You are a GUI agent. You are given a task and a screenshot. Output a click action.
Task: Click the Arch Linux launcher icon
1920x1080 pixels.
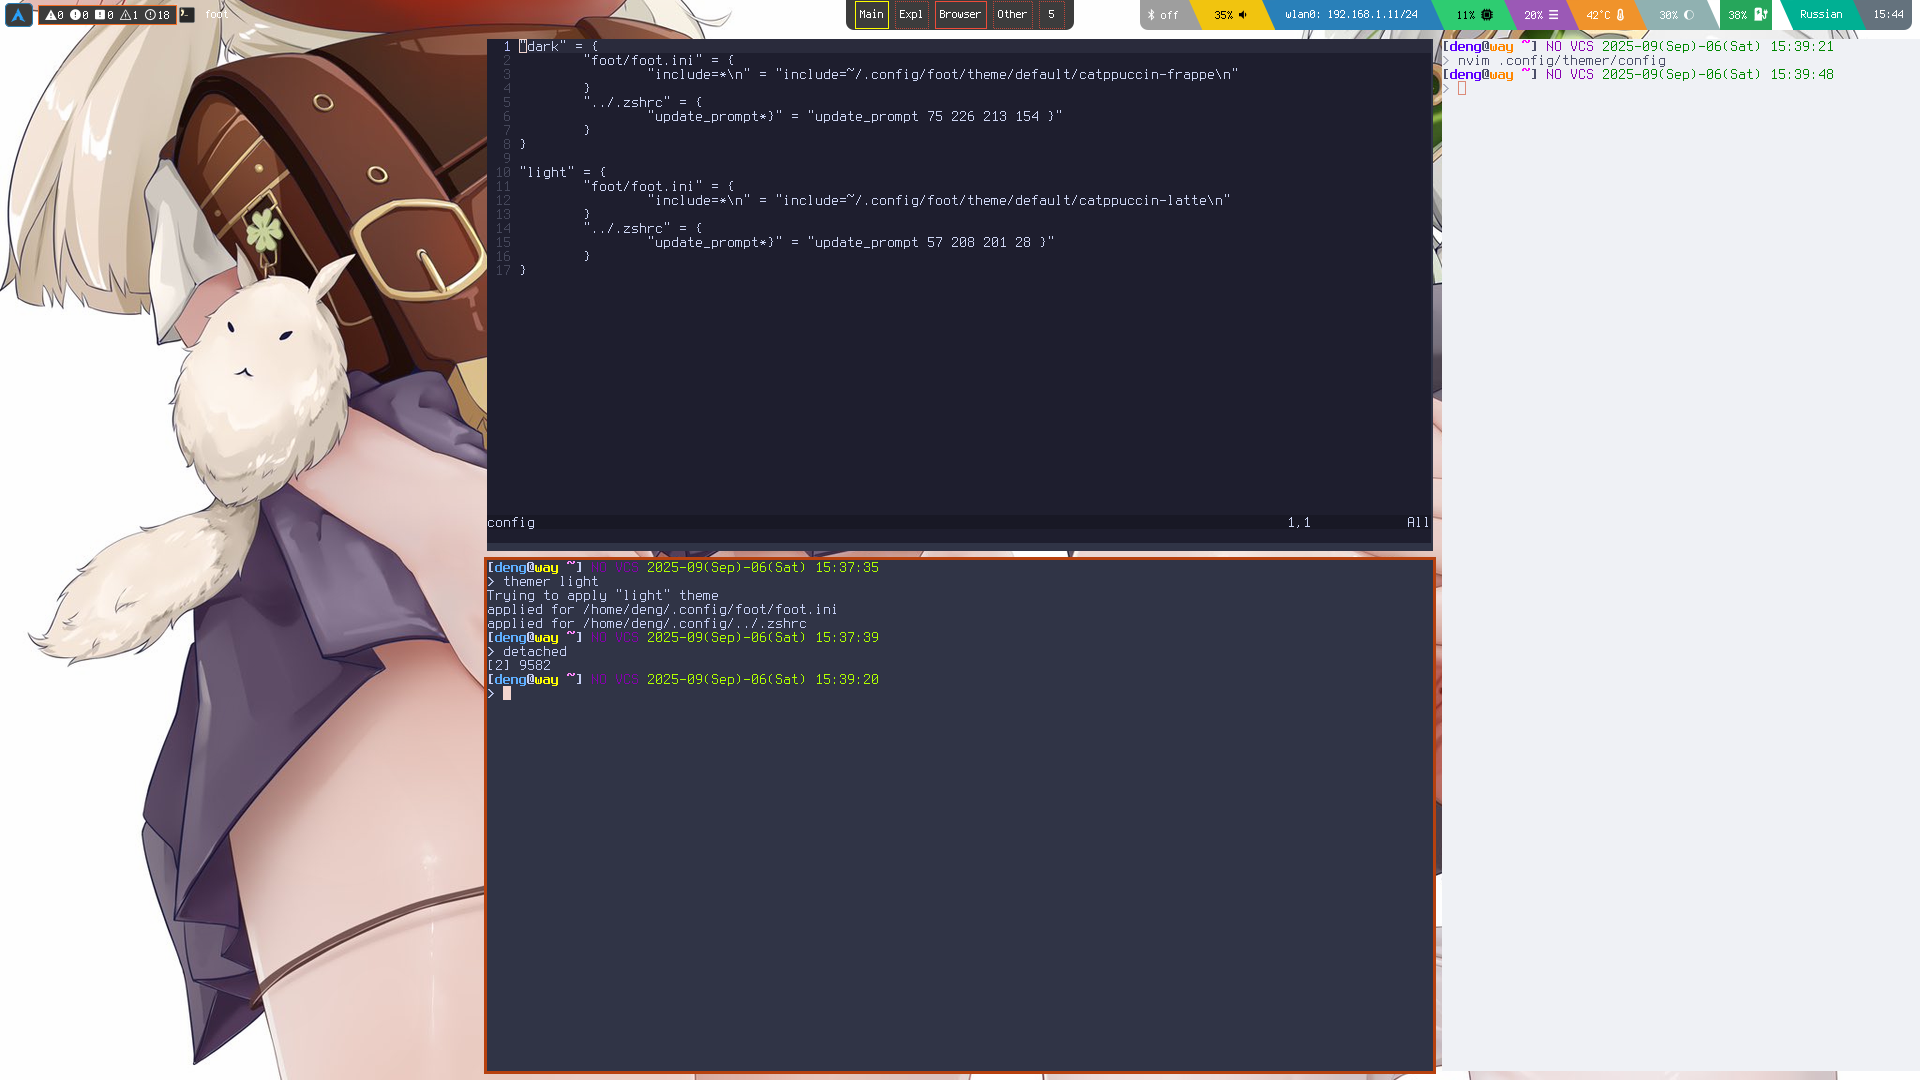click(18, 15)
